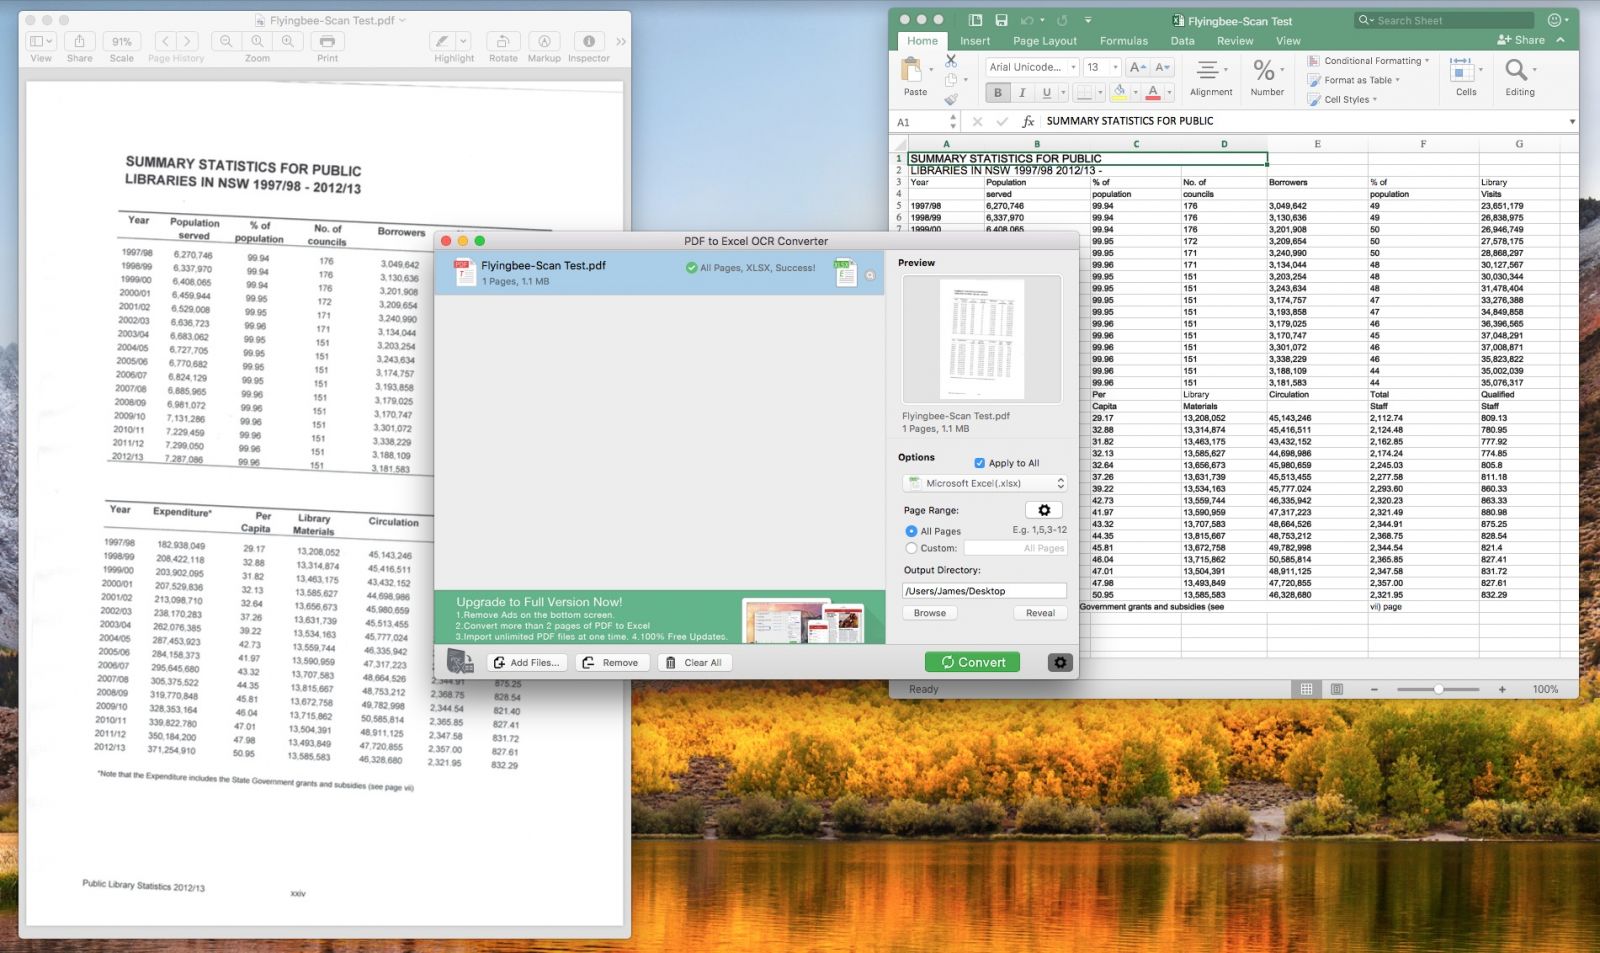Screen dimensions: 1600x953
Task: Reset to actual size in Preview zoom group
Action: 257,41
